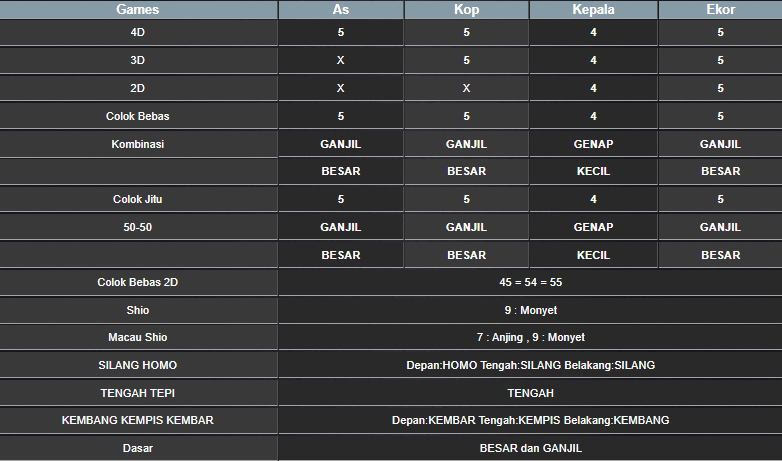Click the 4D row As value 5

(341, 32)
